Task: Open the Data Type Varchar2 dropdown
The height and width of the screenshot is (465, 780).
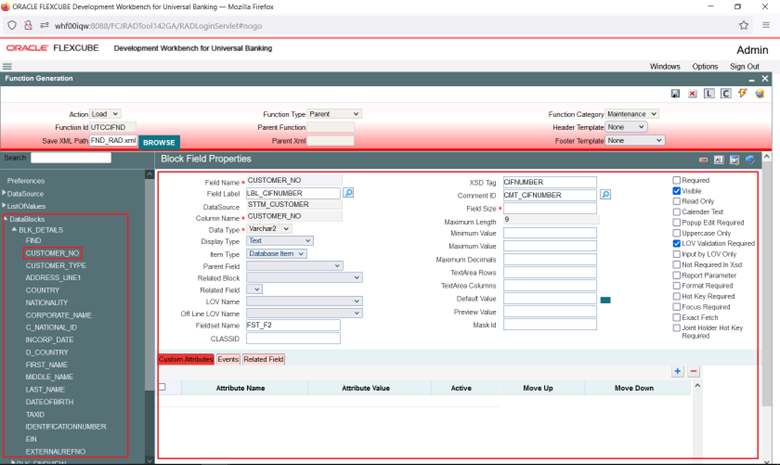Action: pos(269,228)
